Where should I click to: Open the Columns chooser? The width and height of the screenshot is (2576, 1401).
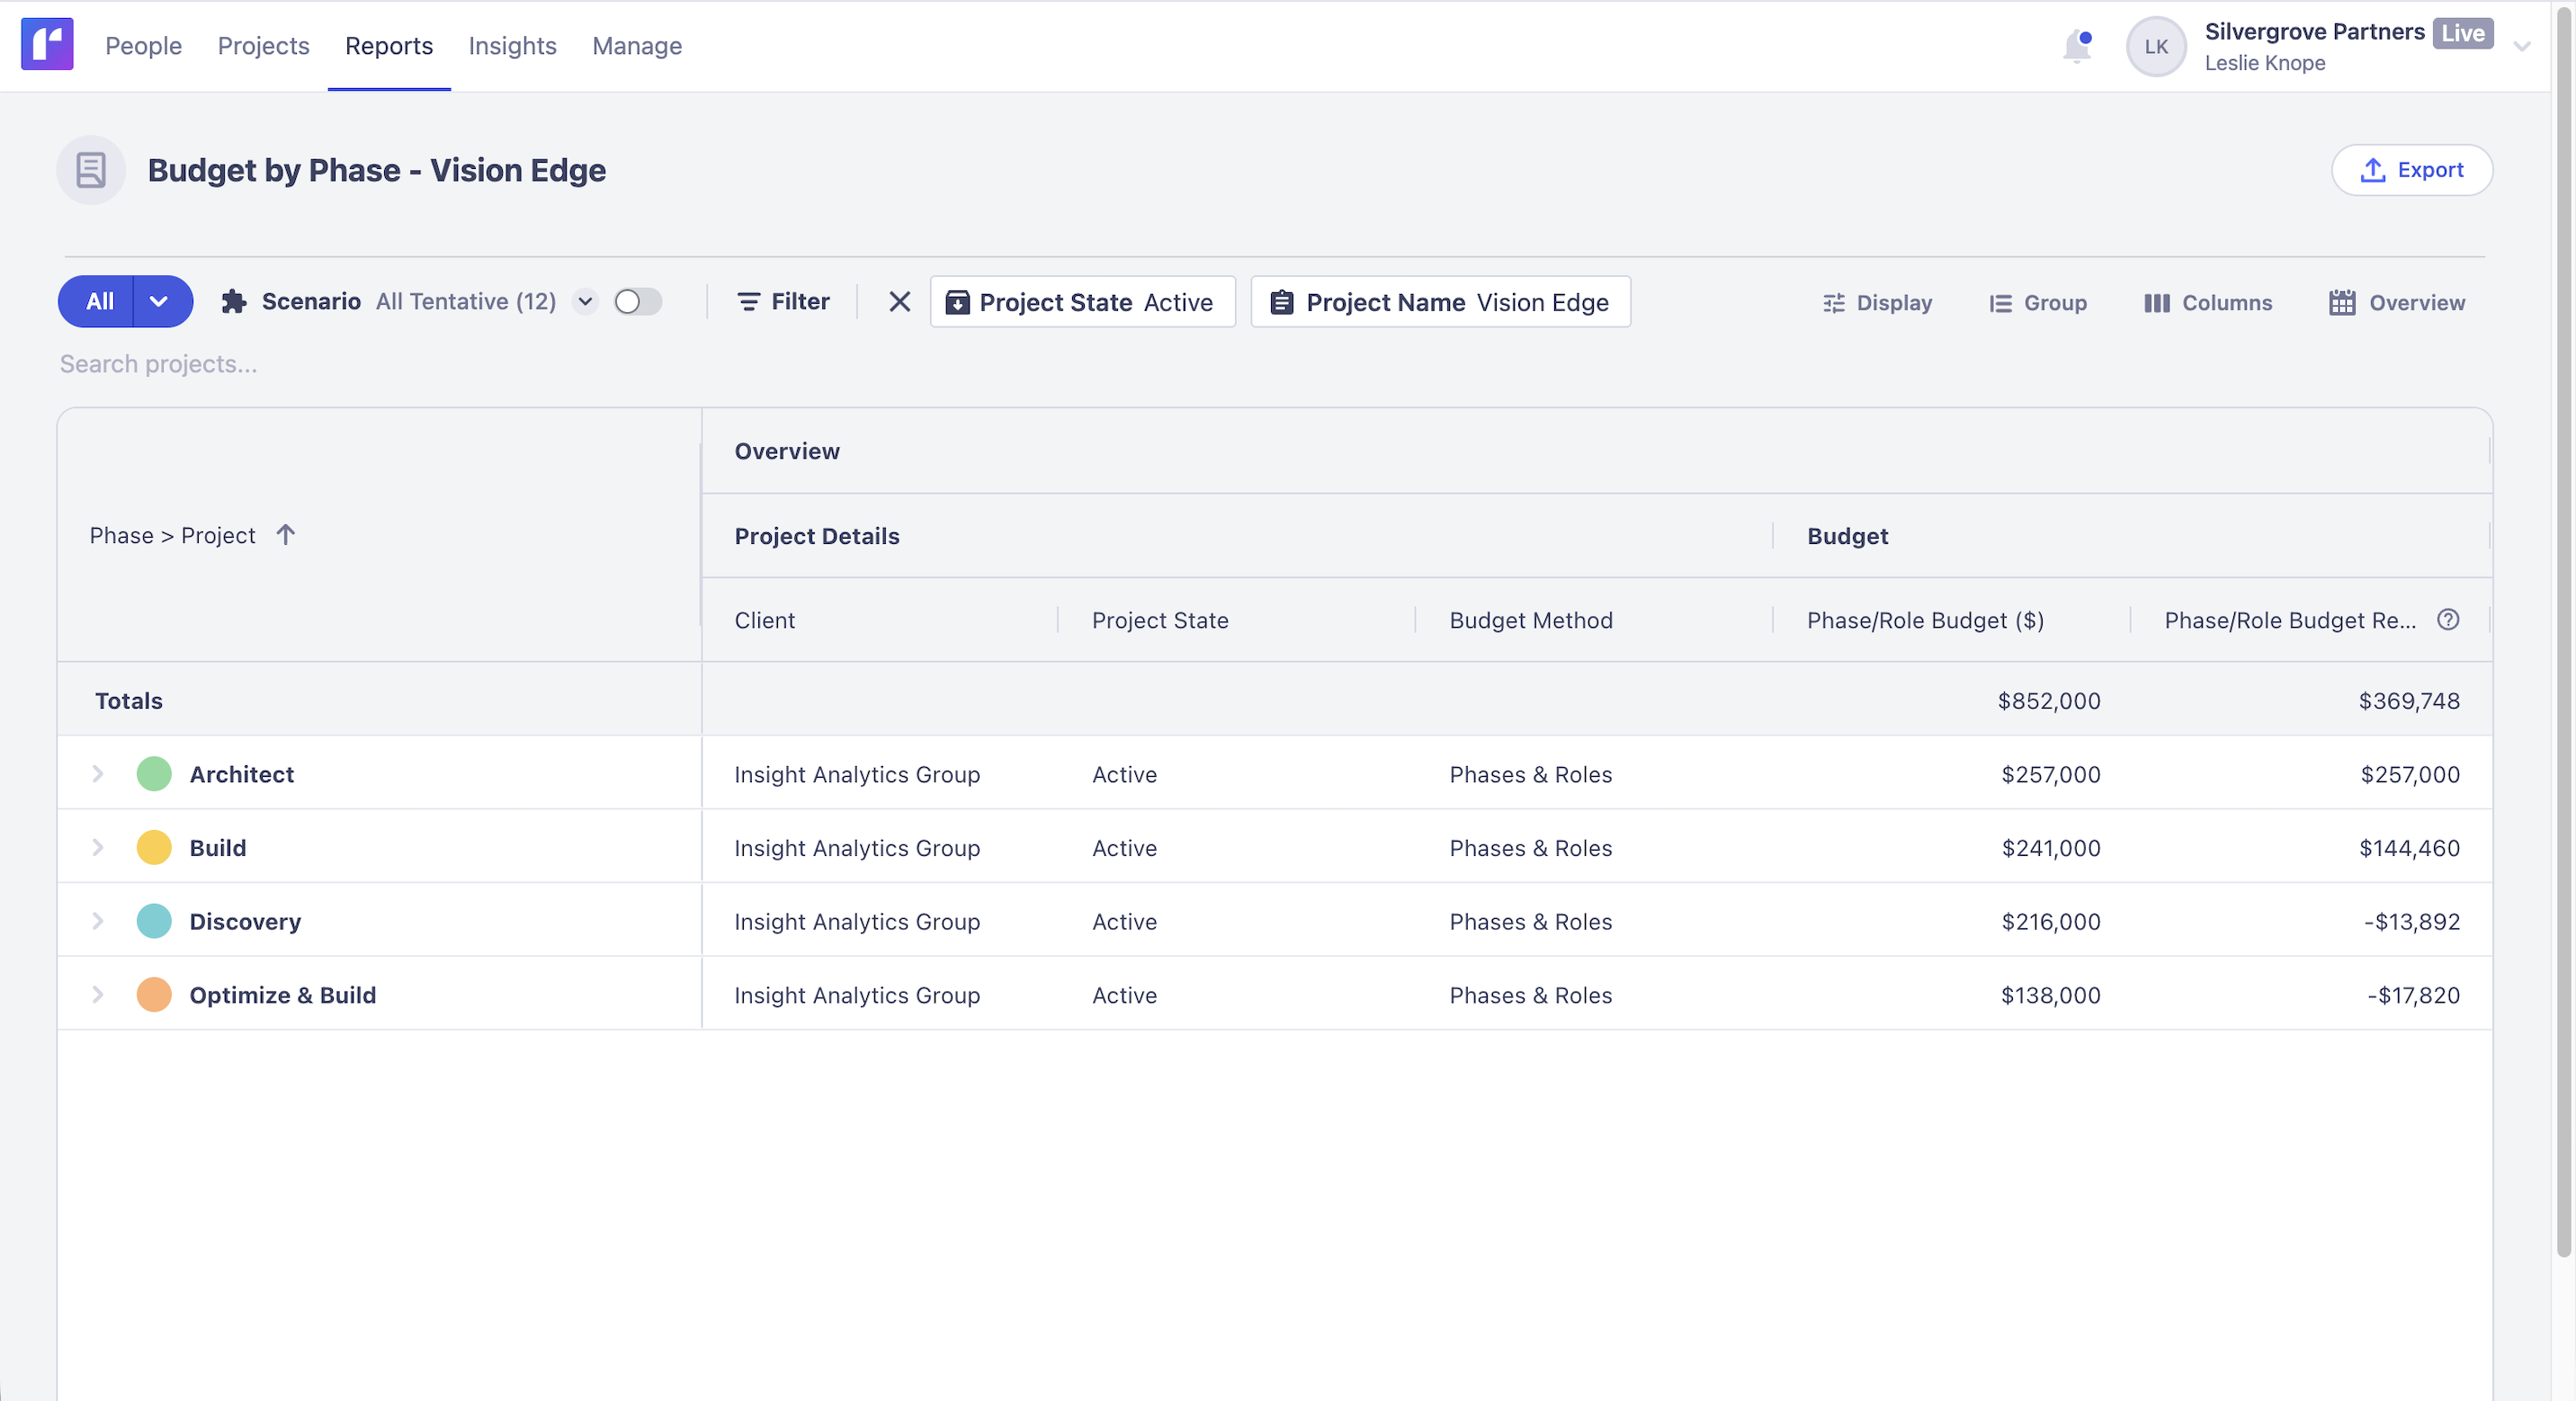[x=2208, y=303]
